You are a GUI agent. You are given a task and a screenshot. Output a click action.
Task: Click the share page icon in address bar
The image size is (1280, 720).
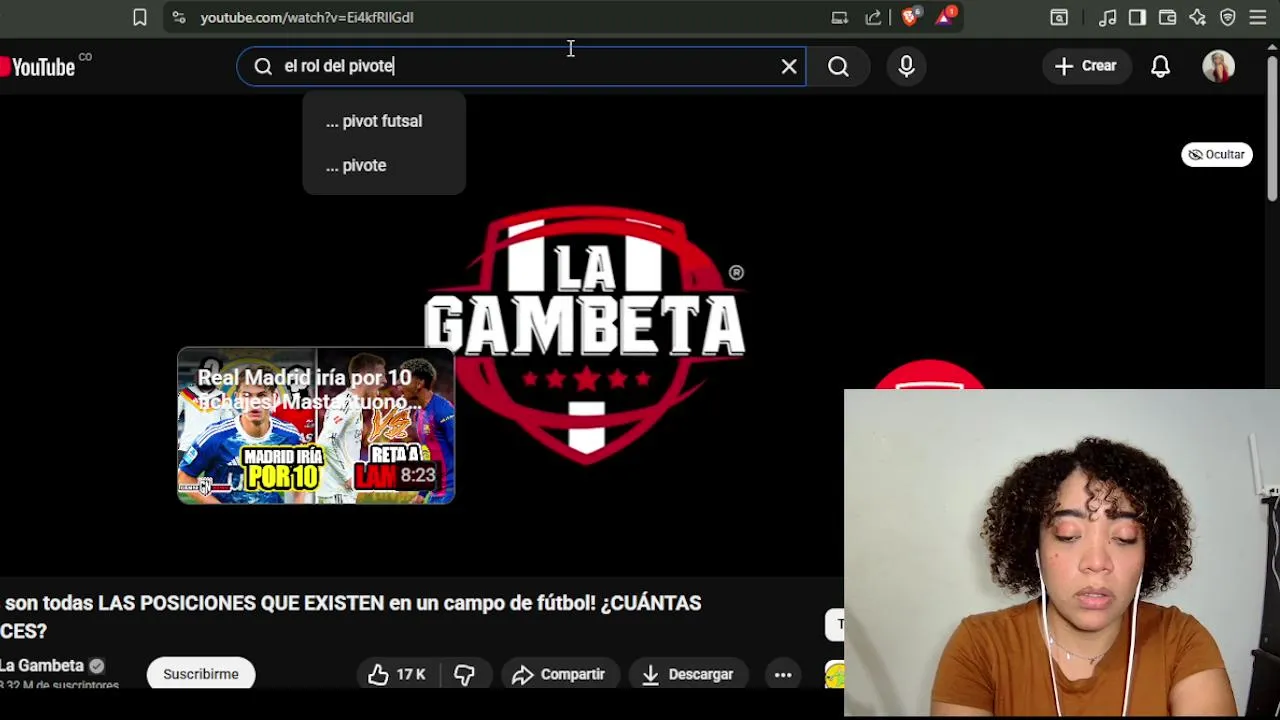(873, 17)
